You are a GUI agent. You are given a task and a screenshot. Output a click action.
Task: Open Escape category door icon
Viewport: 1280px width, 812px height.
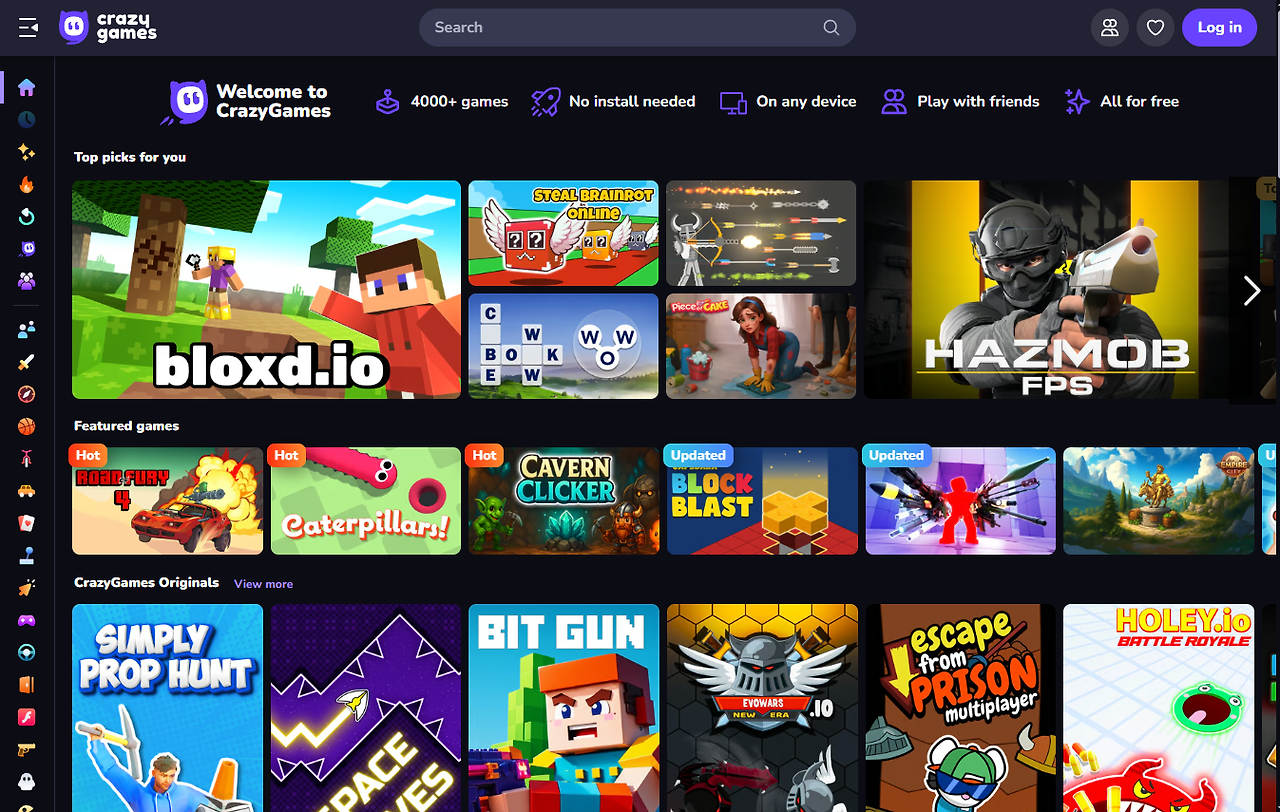[27, 685]
